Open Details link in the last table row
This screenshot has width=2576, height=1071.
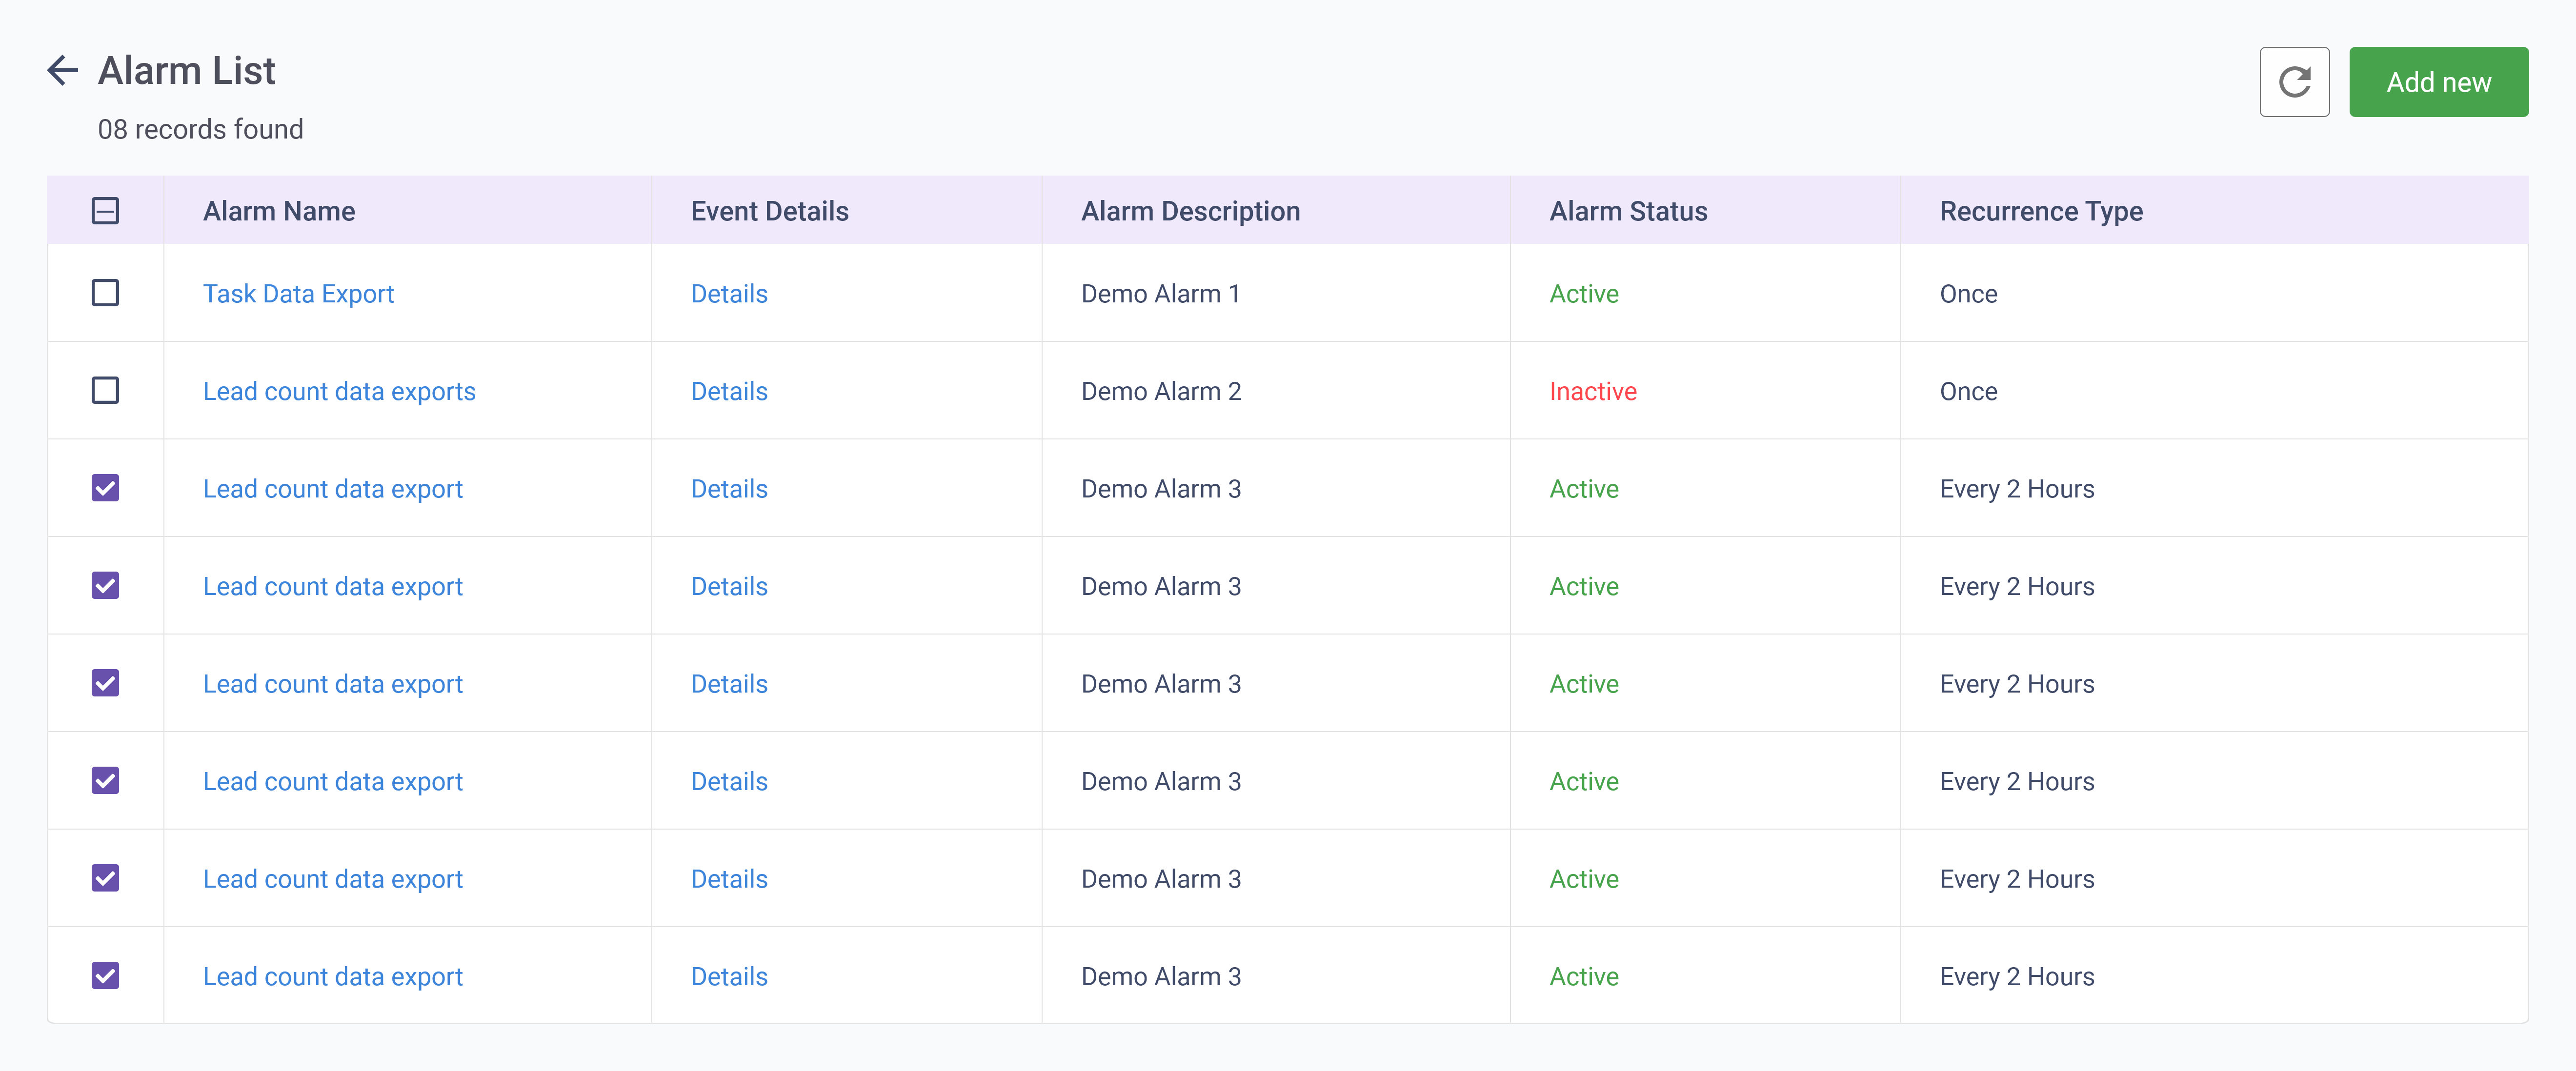pyautogui.click(x=729, y=976)
